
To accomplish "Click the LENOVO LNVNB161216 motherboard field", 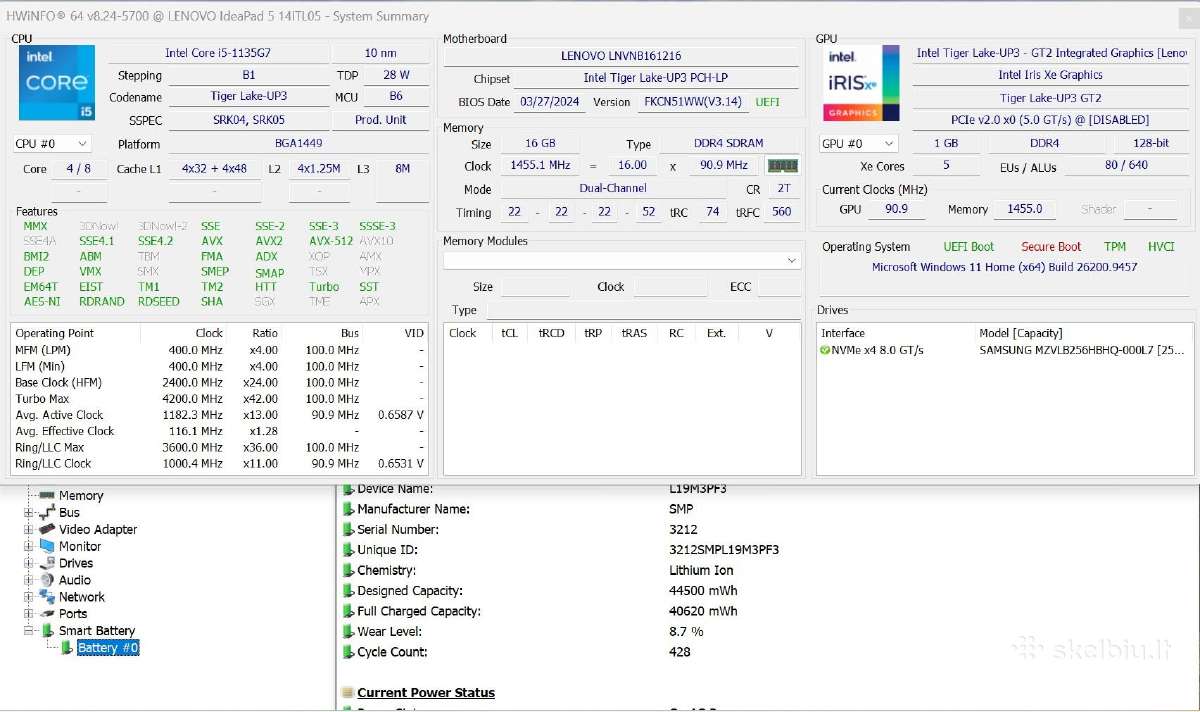I will (x=621, y=57).
